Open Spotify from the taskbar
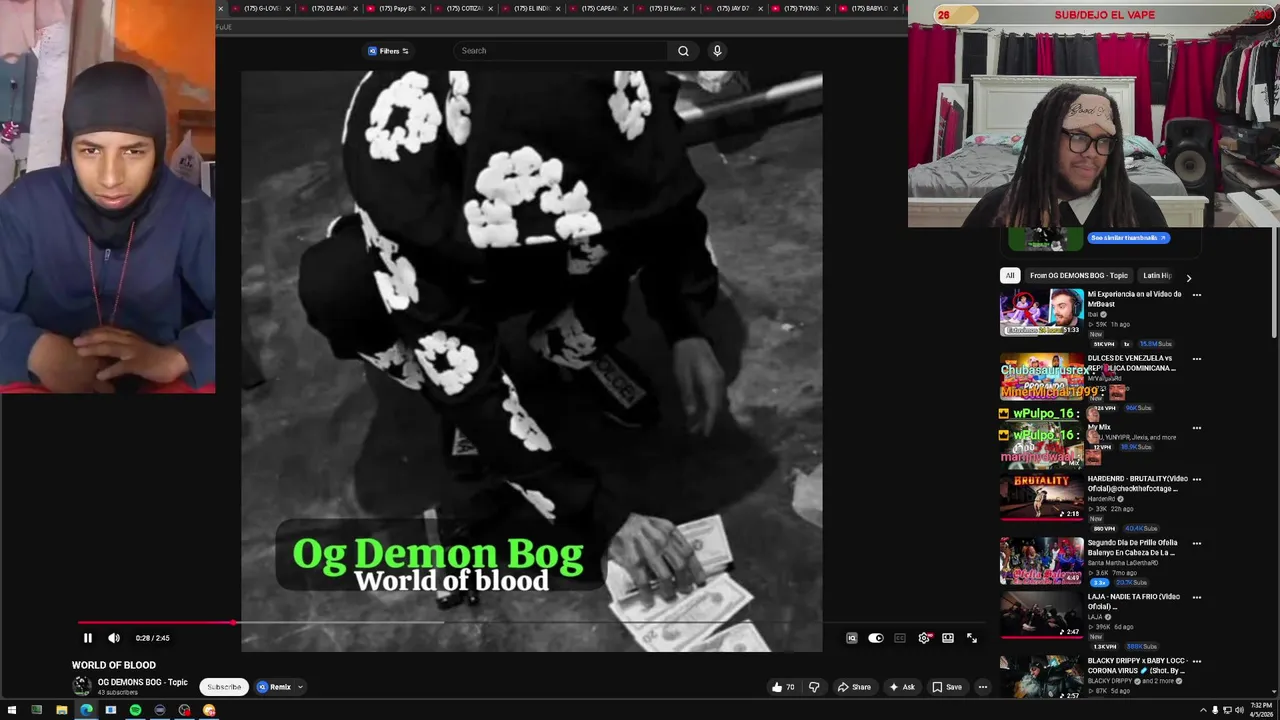The height and width of the screenshot is (720, 1280). pyautogui.click(x=135, y=710)
